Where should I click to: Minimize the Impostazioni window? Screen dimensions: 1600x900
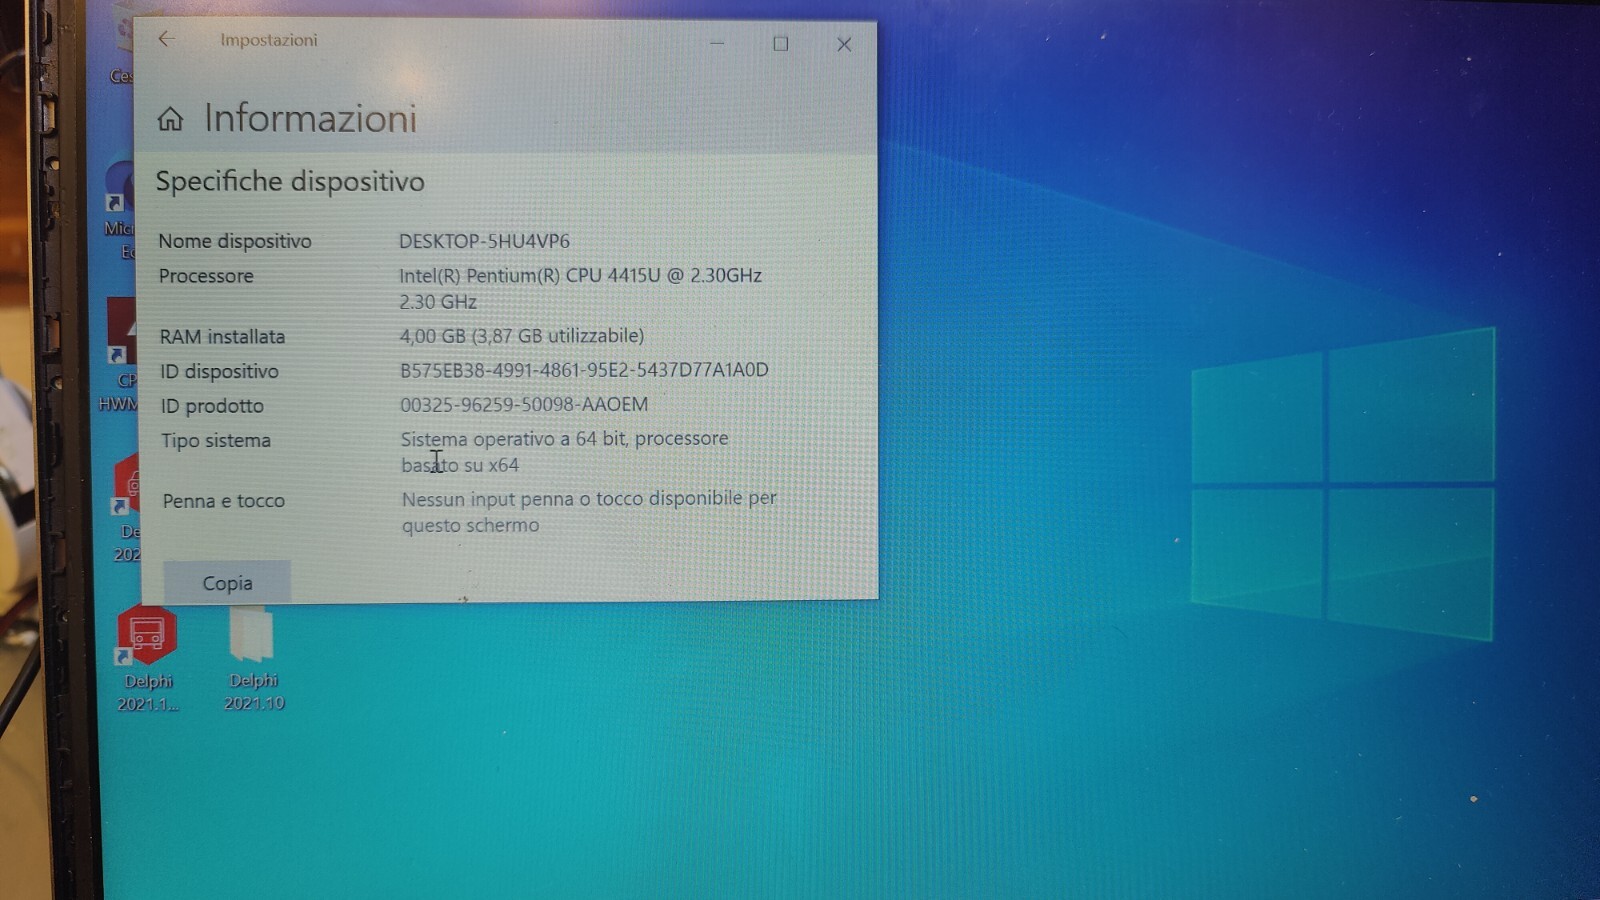click(x=717, y=43)
